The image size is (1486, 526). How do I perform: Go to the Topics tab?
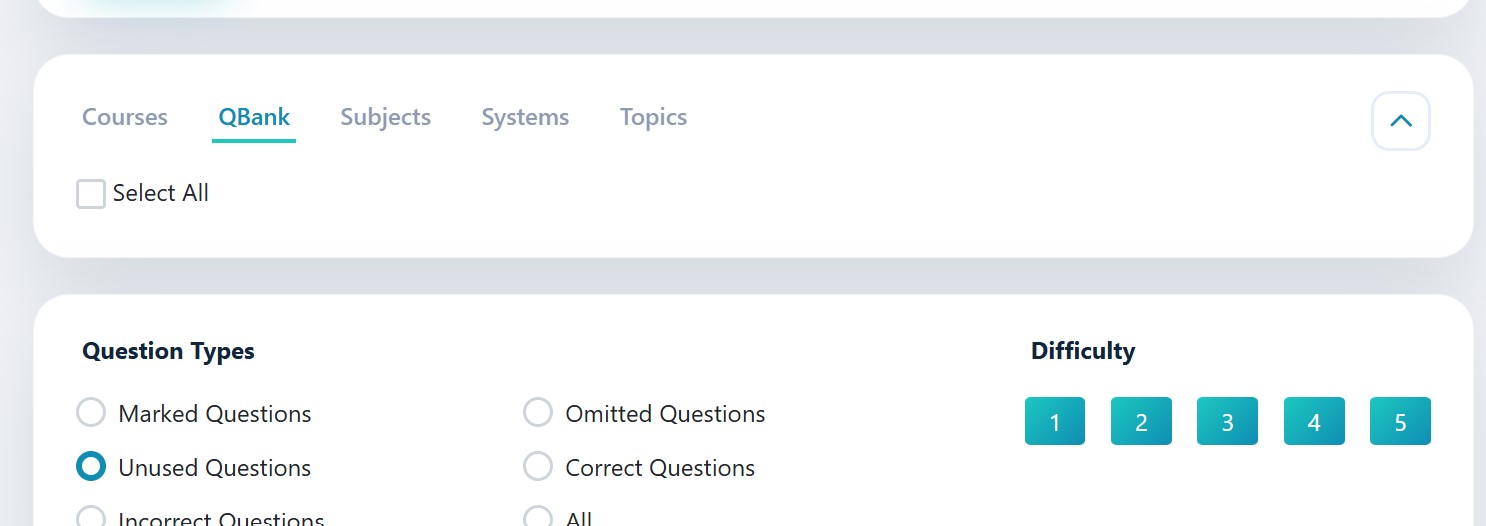tap(653, 117)
